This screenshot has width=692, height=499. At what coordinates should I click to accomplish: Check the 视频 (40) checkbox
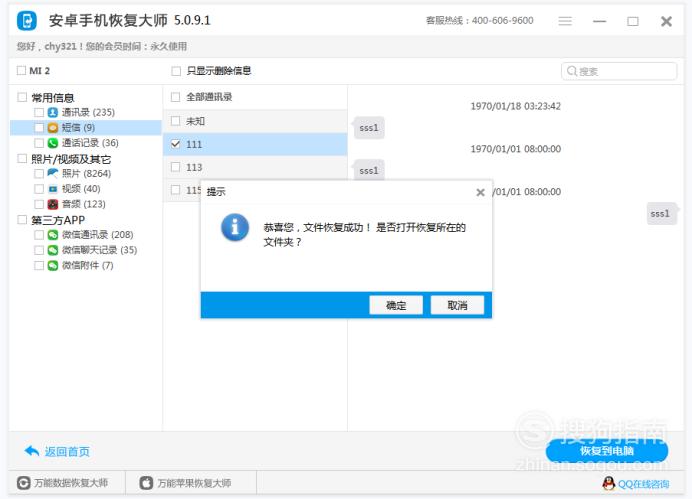[x=39, y=189]
